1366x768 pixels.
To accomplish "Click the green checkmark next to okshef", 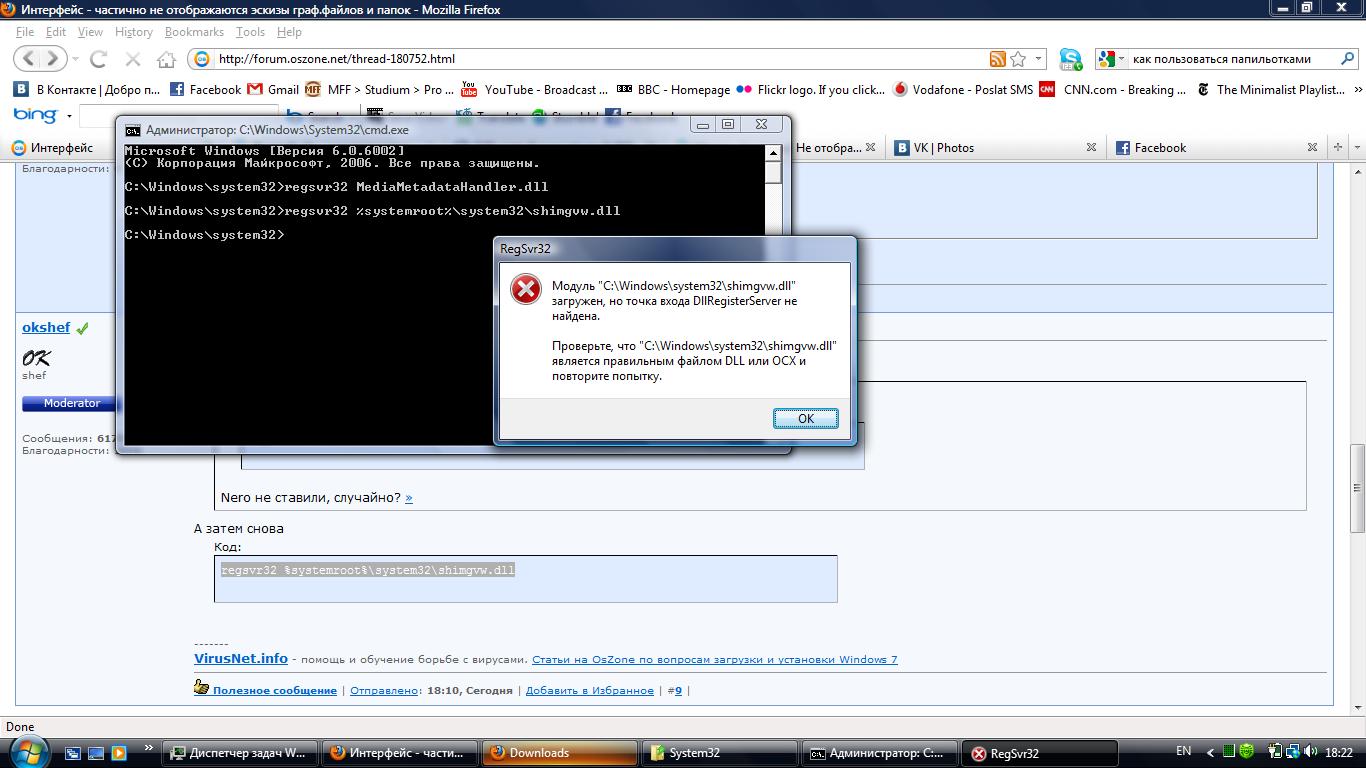I will [x=83, y=328].
